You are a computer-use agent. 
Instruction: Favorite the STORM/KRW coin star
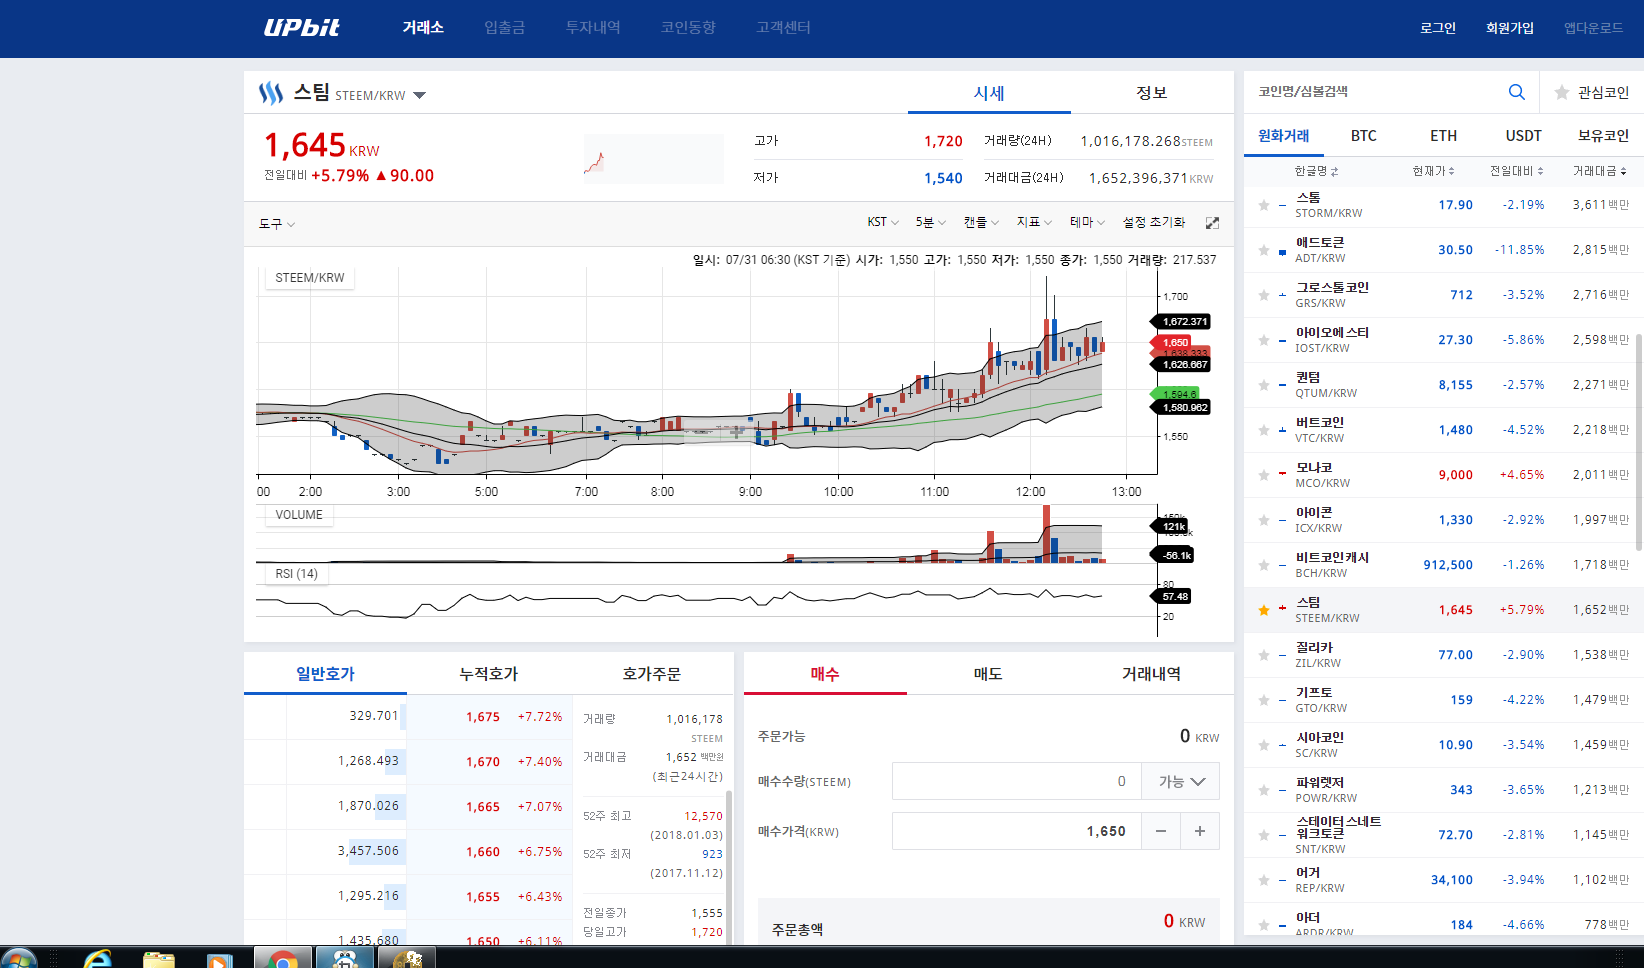pyautogui.click(x=1264, y=205)
